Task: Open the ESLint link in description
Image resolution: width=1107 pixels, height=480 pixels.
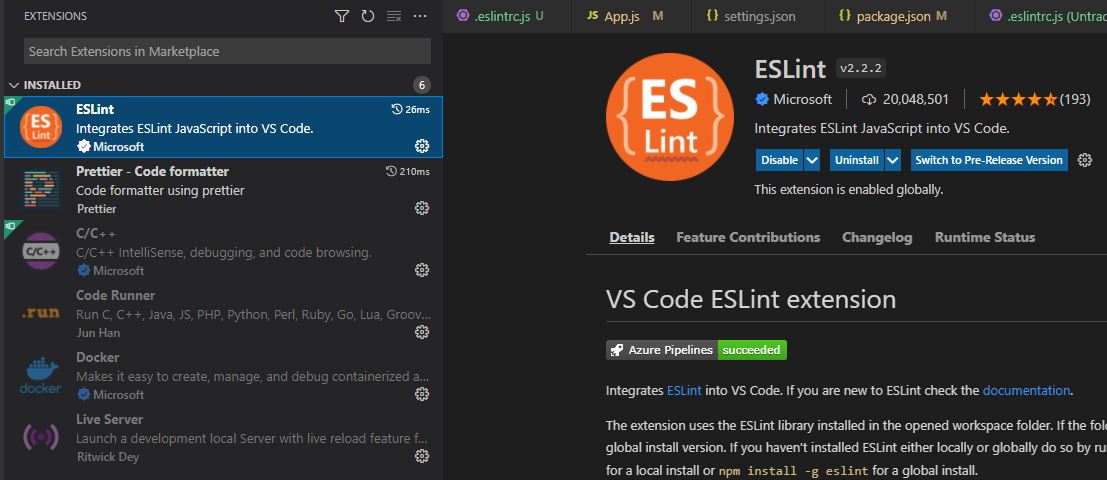Action: point(684,390)
